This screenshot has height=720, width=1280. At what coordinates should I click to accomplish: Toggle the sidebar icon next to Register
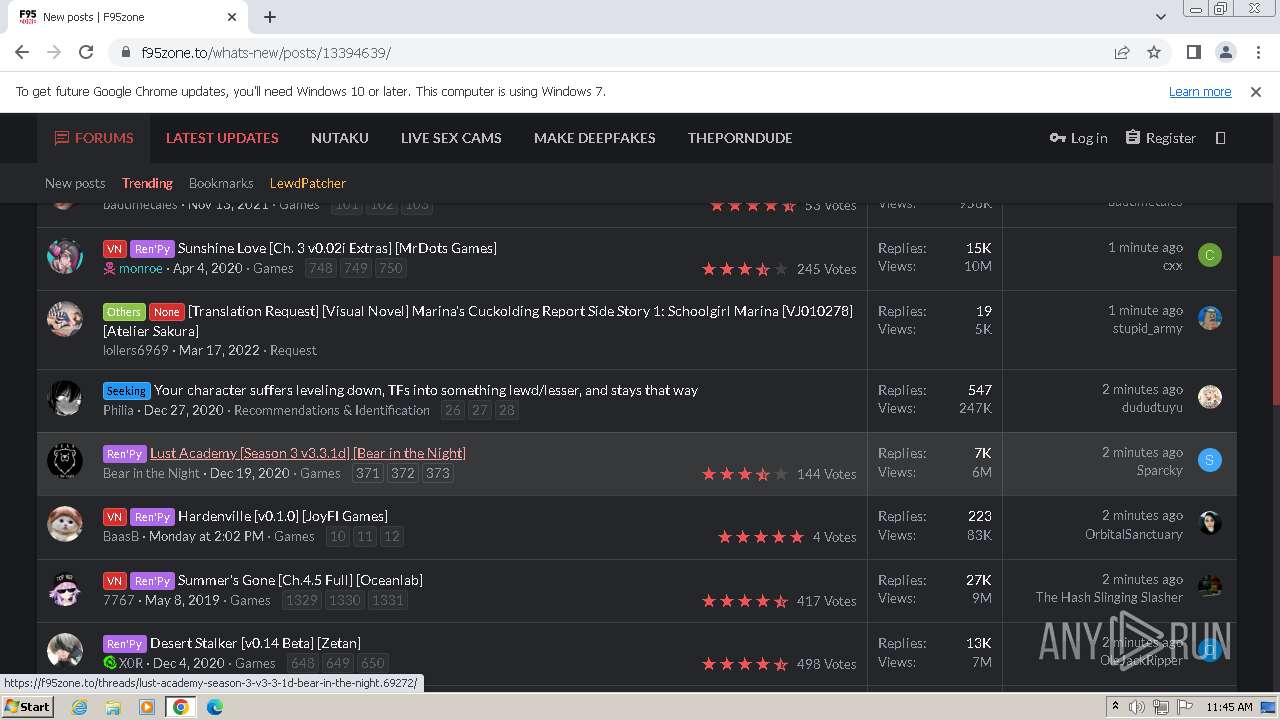point(1220,138)
